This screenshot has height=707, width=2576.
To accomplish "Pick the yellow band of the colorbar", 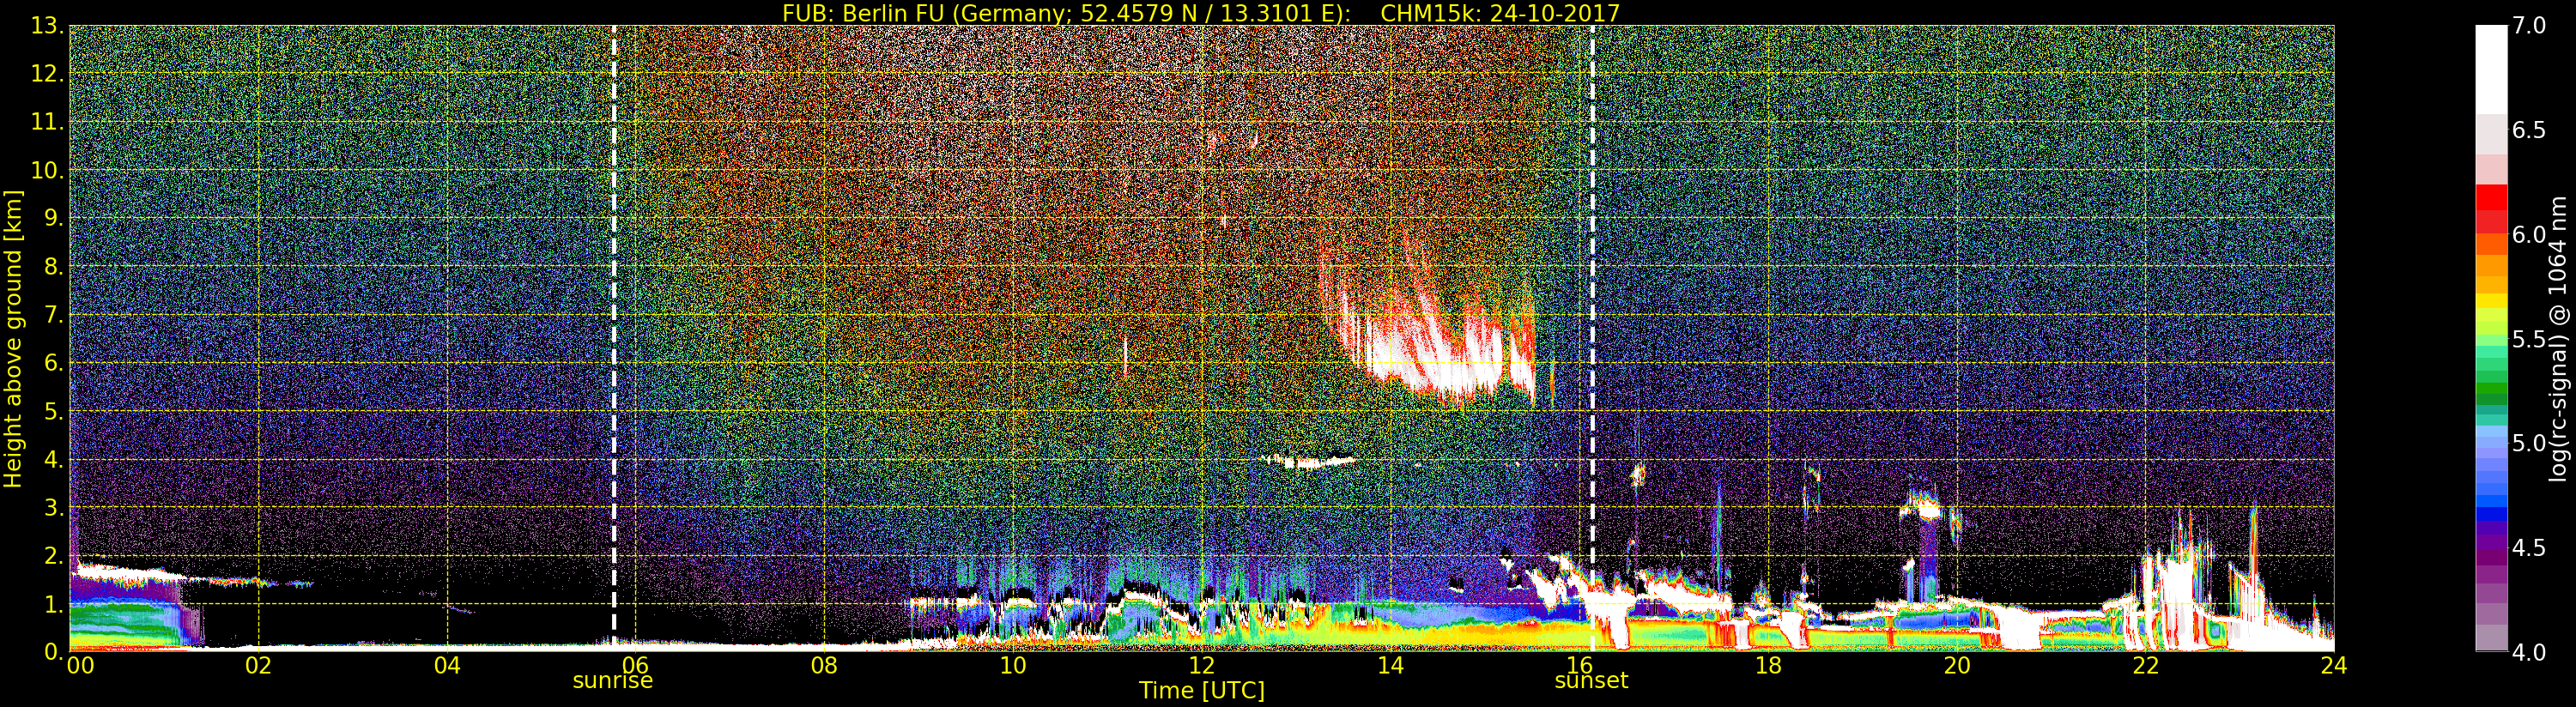I will 2491,301.
